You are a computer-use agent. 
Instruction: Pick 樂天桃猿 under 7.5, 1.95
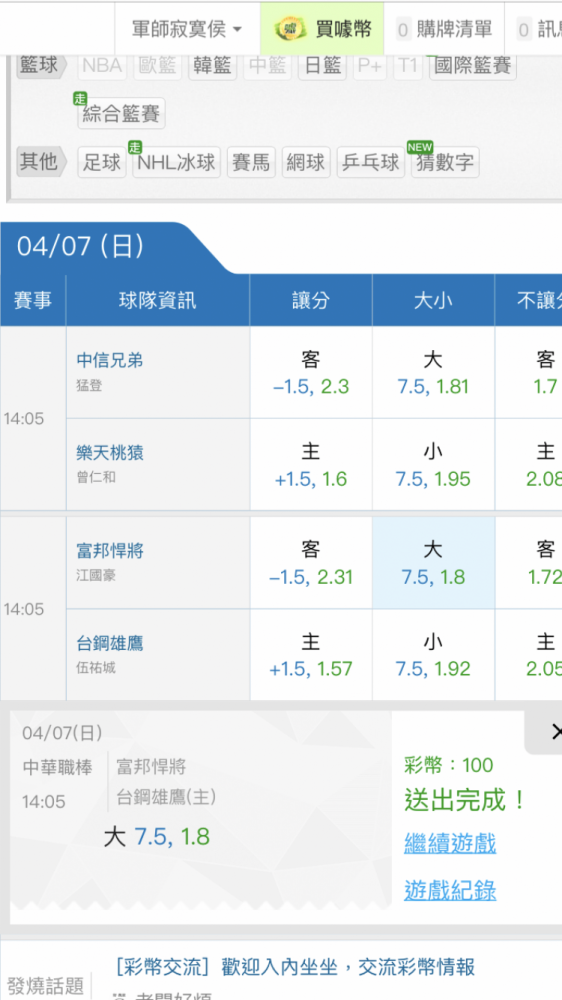433,464
